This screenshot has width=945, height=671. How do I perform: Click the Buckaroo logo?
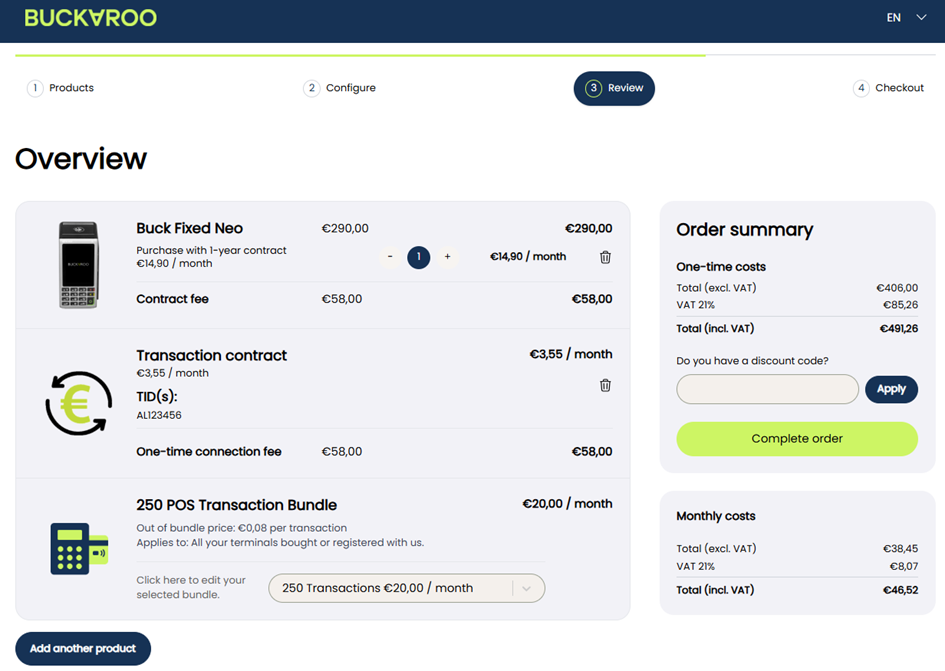point(90,18)
